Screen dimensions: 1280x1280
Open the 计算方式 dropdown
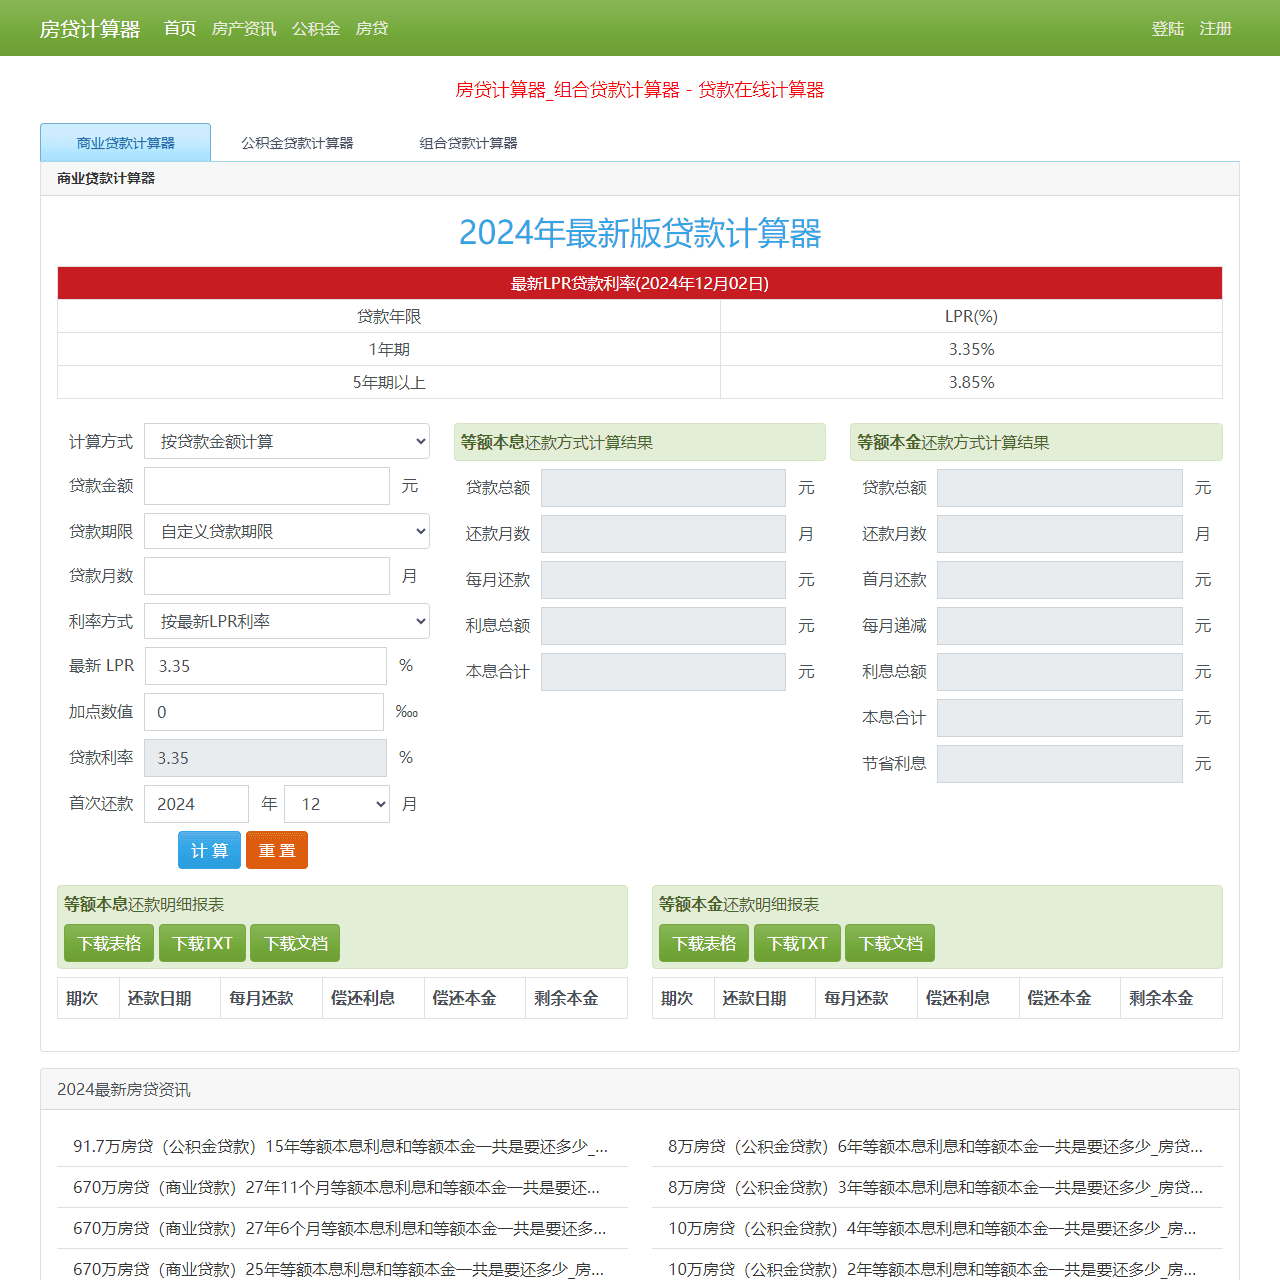(287, 441)
